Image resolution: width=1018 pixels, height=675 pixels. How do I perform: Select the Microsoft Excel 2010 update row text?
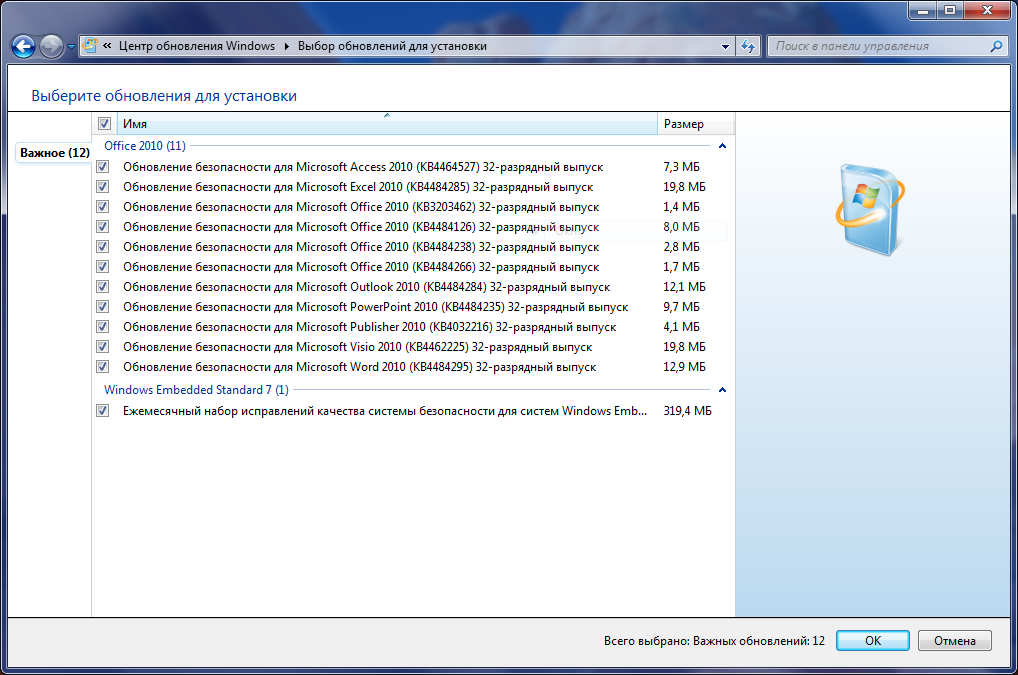point(358,187)
